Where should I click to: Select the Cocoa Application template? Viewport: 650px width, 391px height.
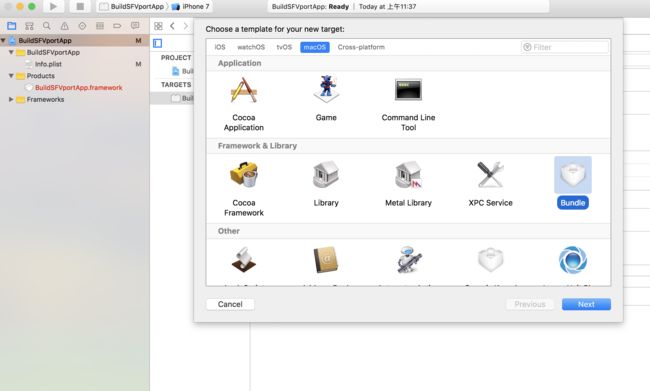(244, 104)
